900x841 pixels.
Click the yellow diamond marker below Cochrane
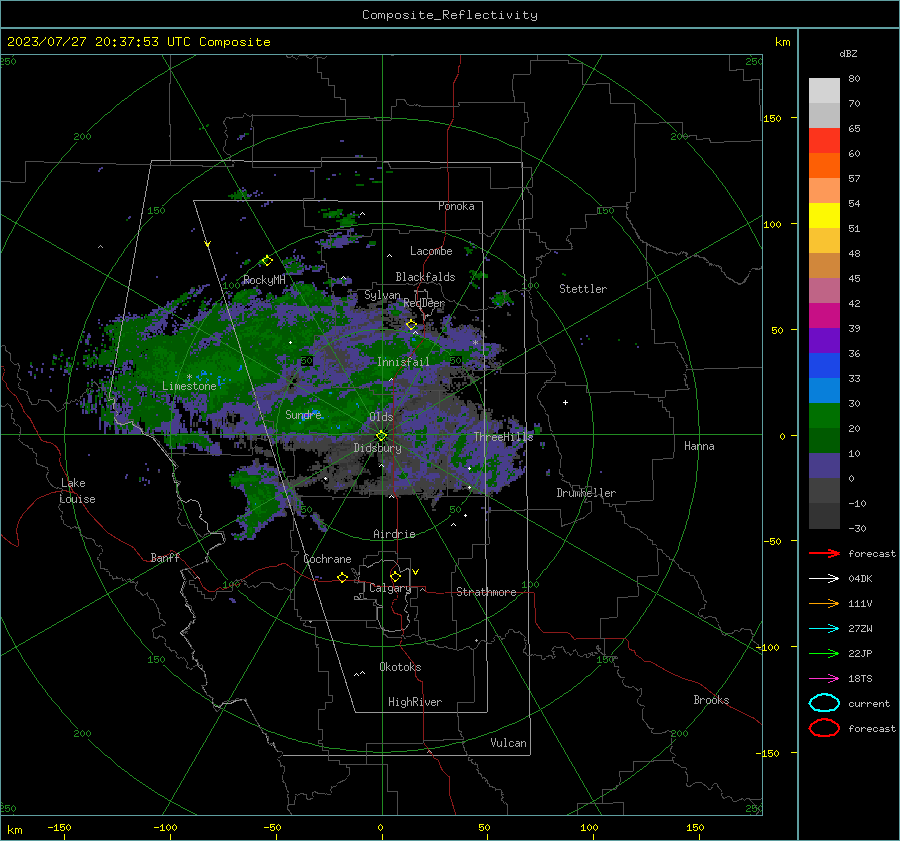342,577
